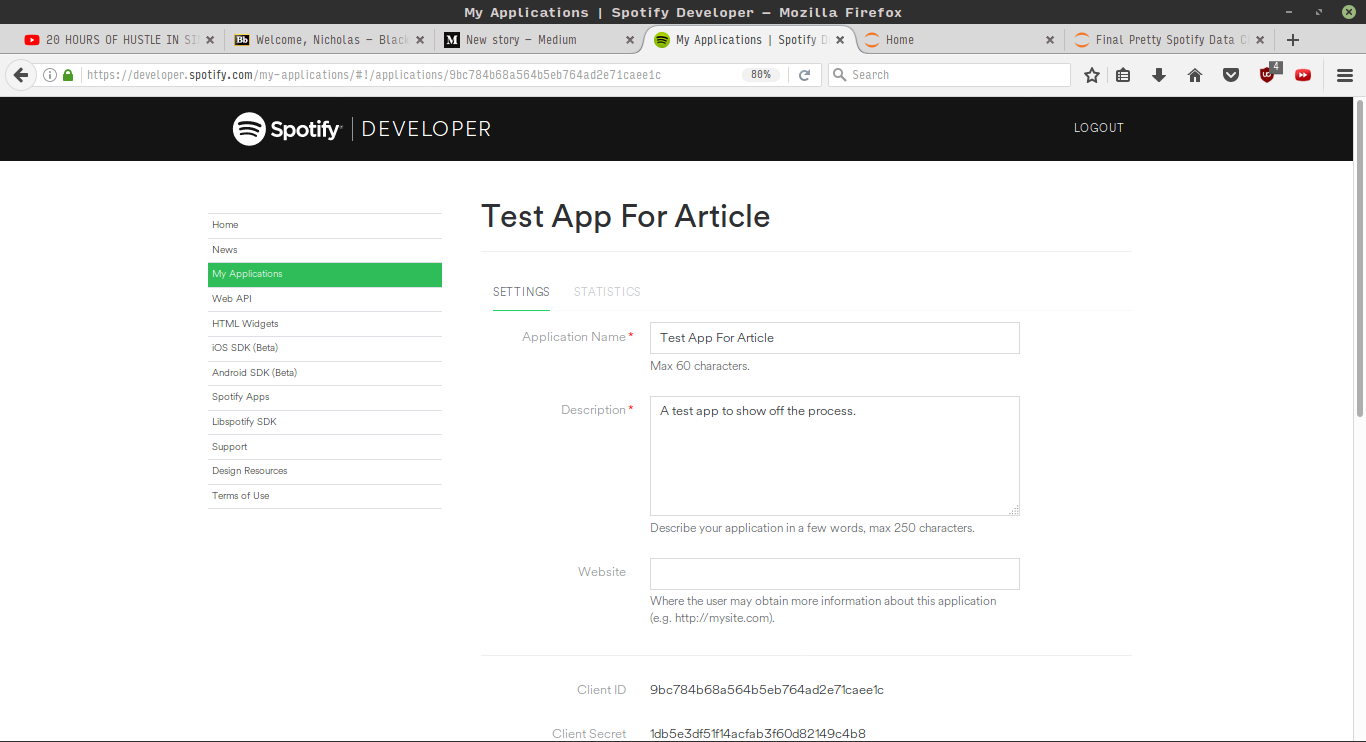Screen dimensions: 1366x742
Task: Close the My Applications Spotify tab
Action: [840, 40]
